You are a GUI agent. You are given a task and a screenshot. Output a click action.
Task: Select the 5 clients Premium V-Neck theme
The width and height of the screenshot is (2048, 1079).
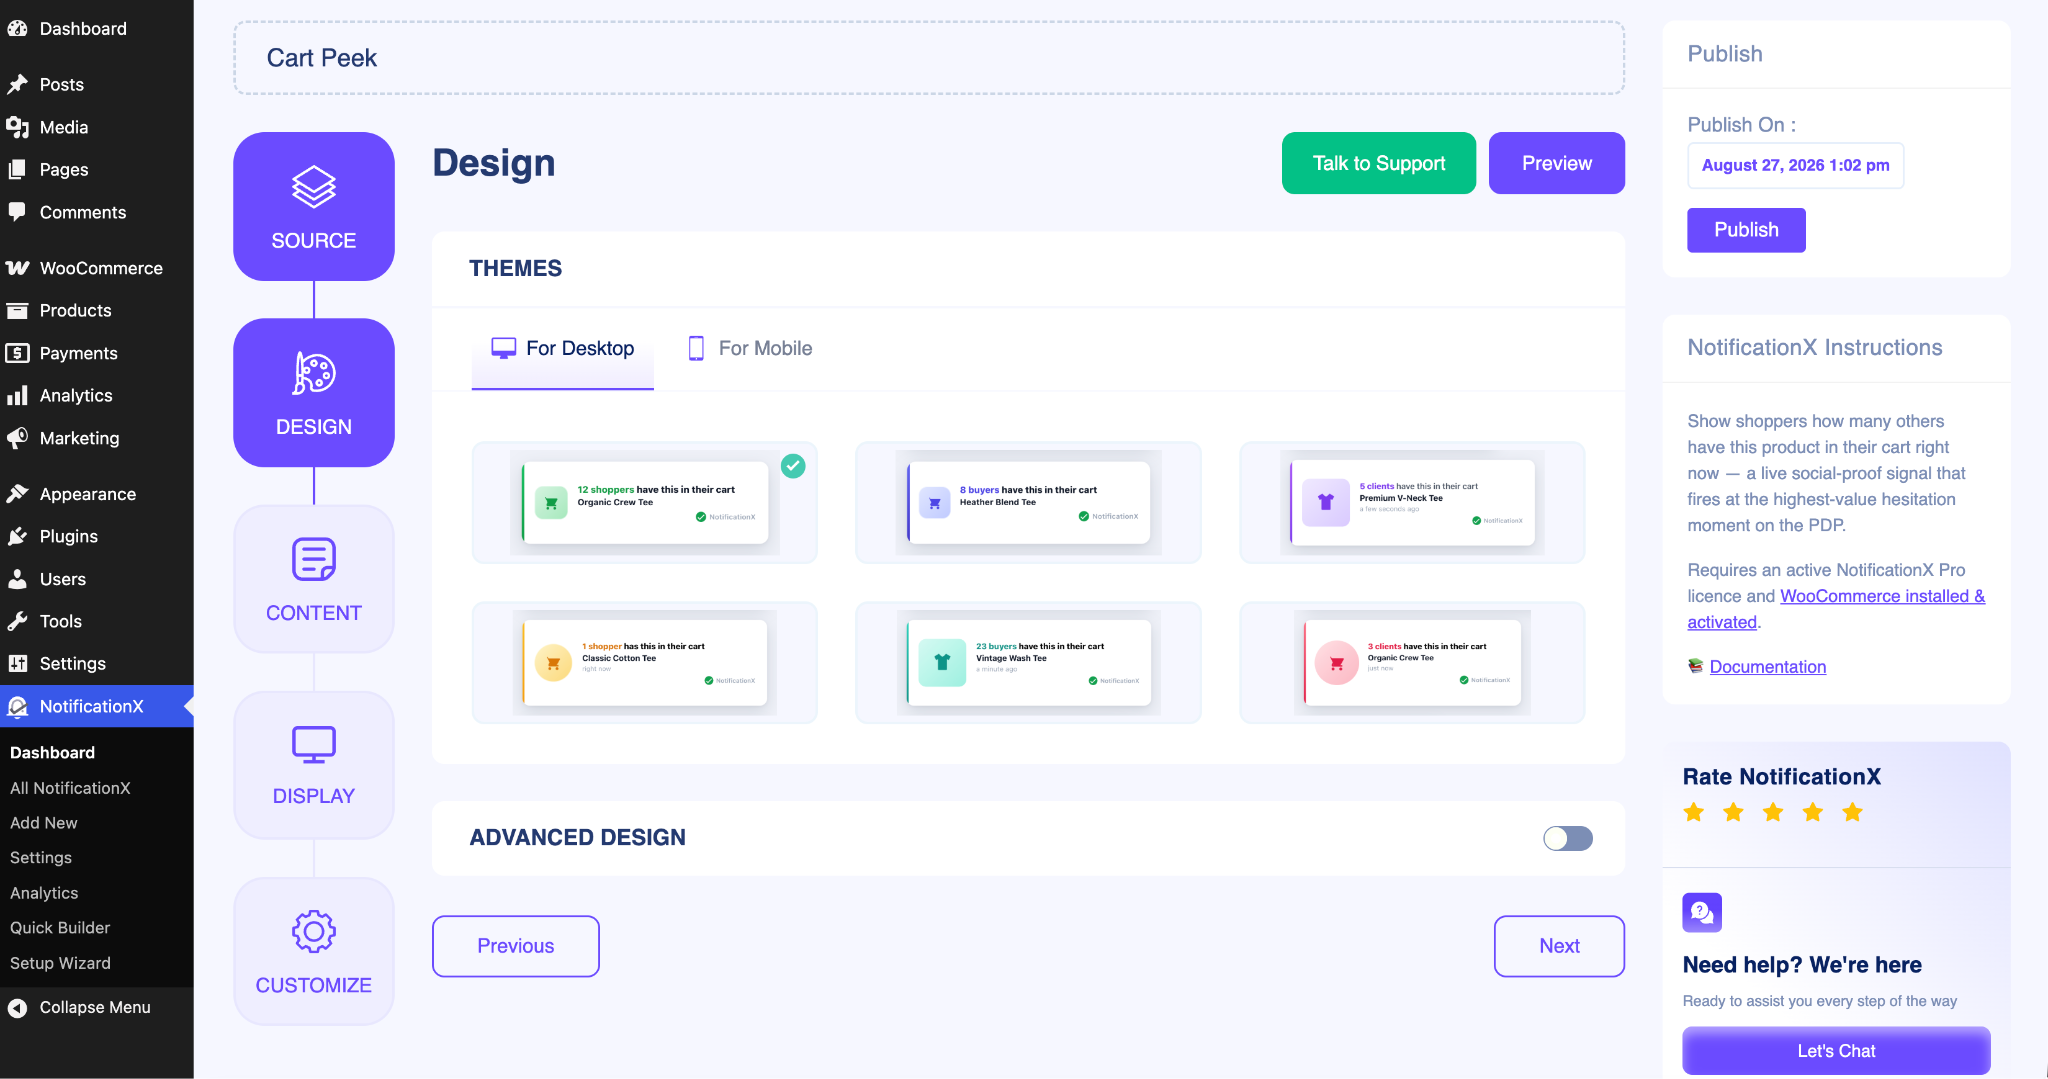1412,503
